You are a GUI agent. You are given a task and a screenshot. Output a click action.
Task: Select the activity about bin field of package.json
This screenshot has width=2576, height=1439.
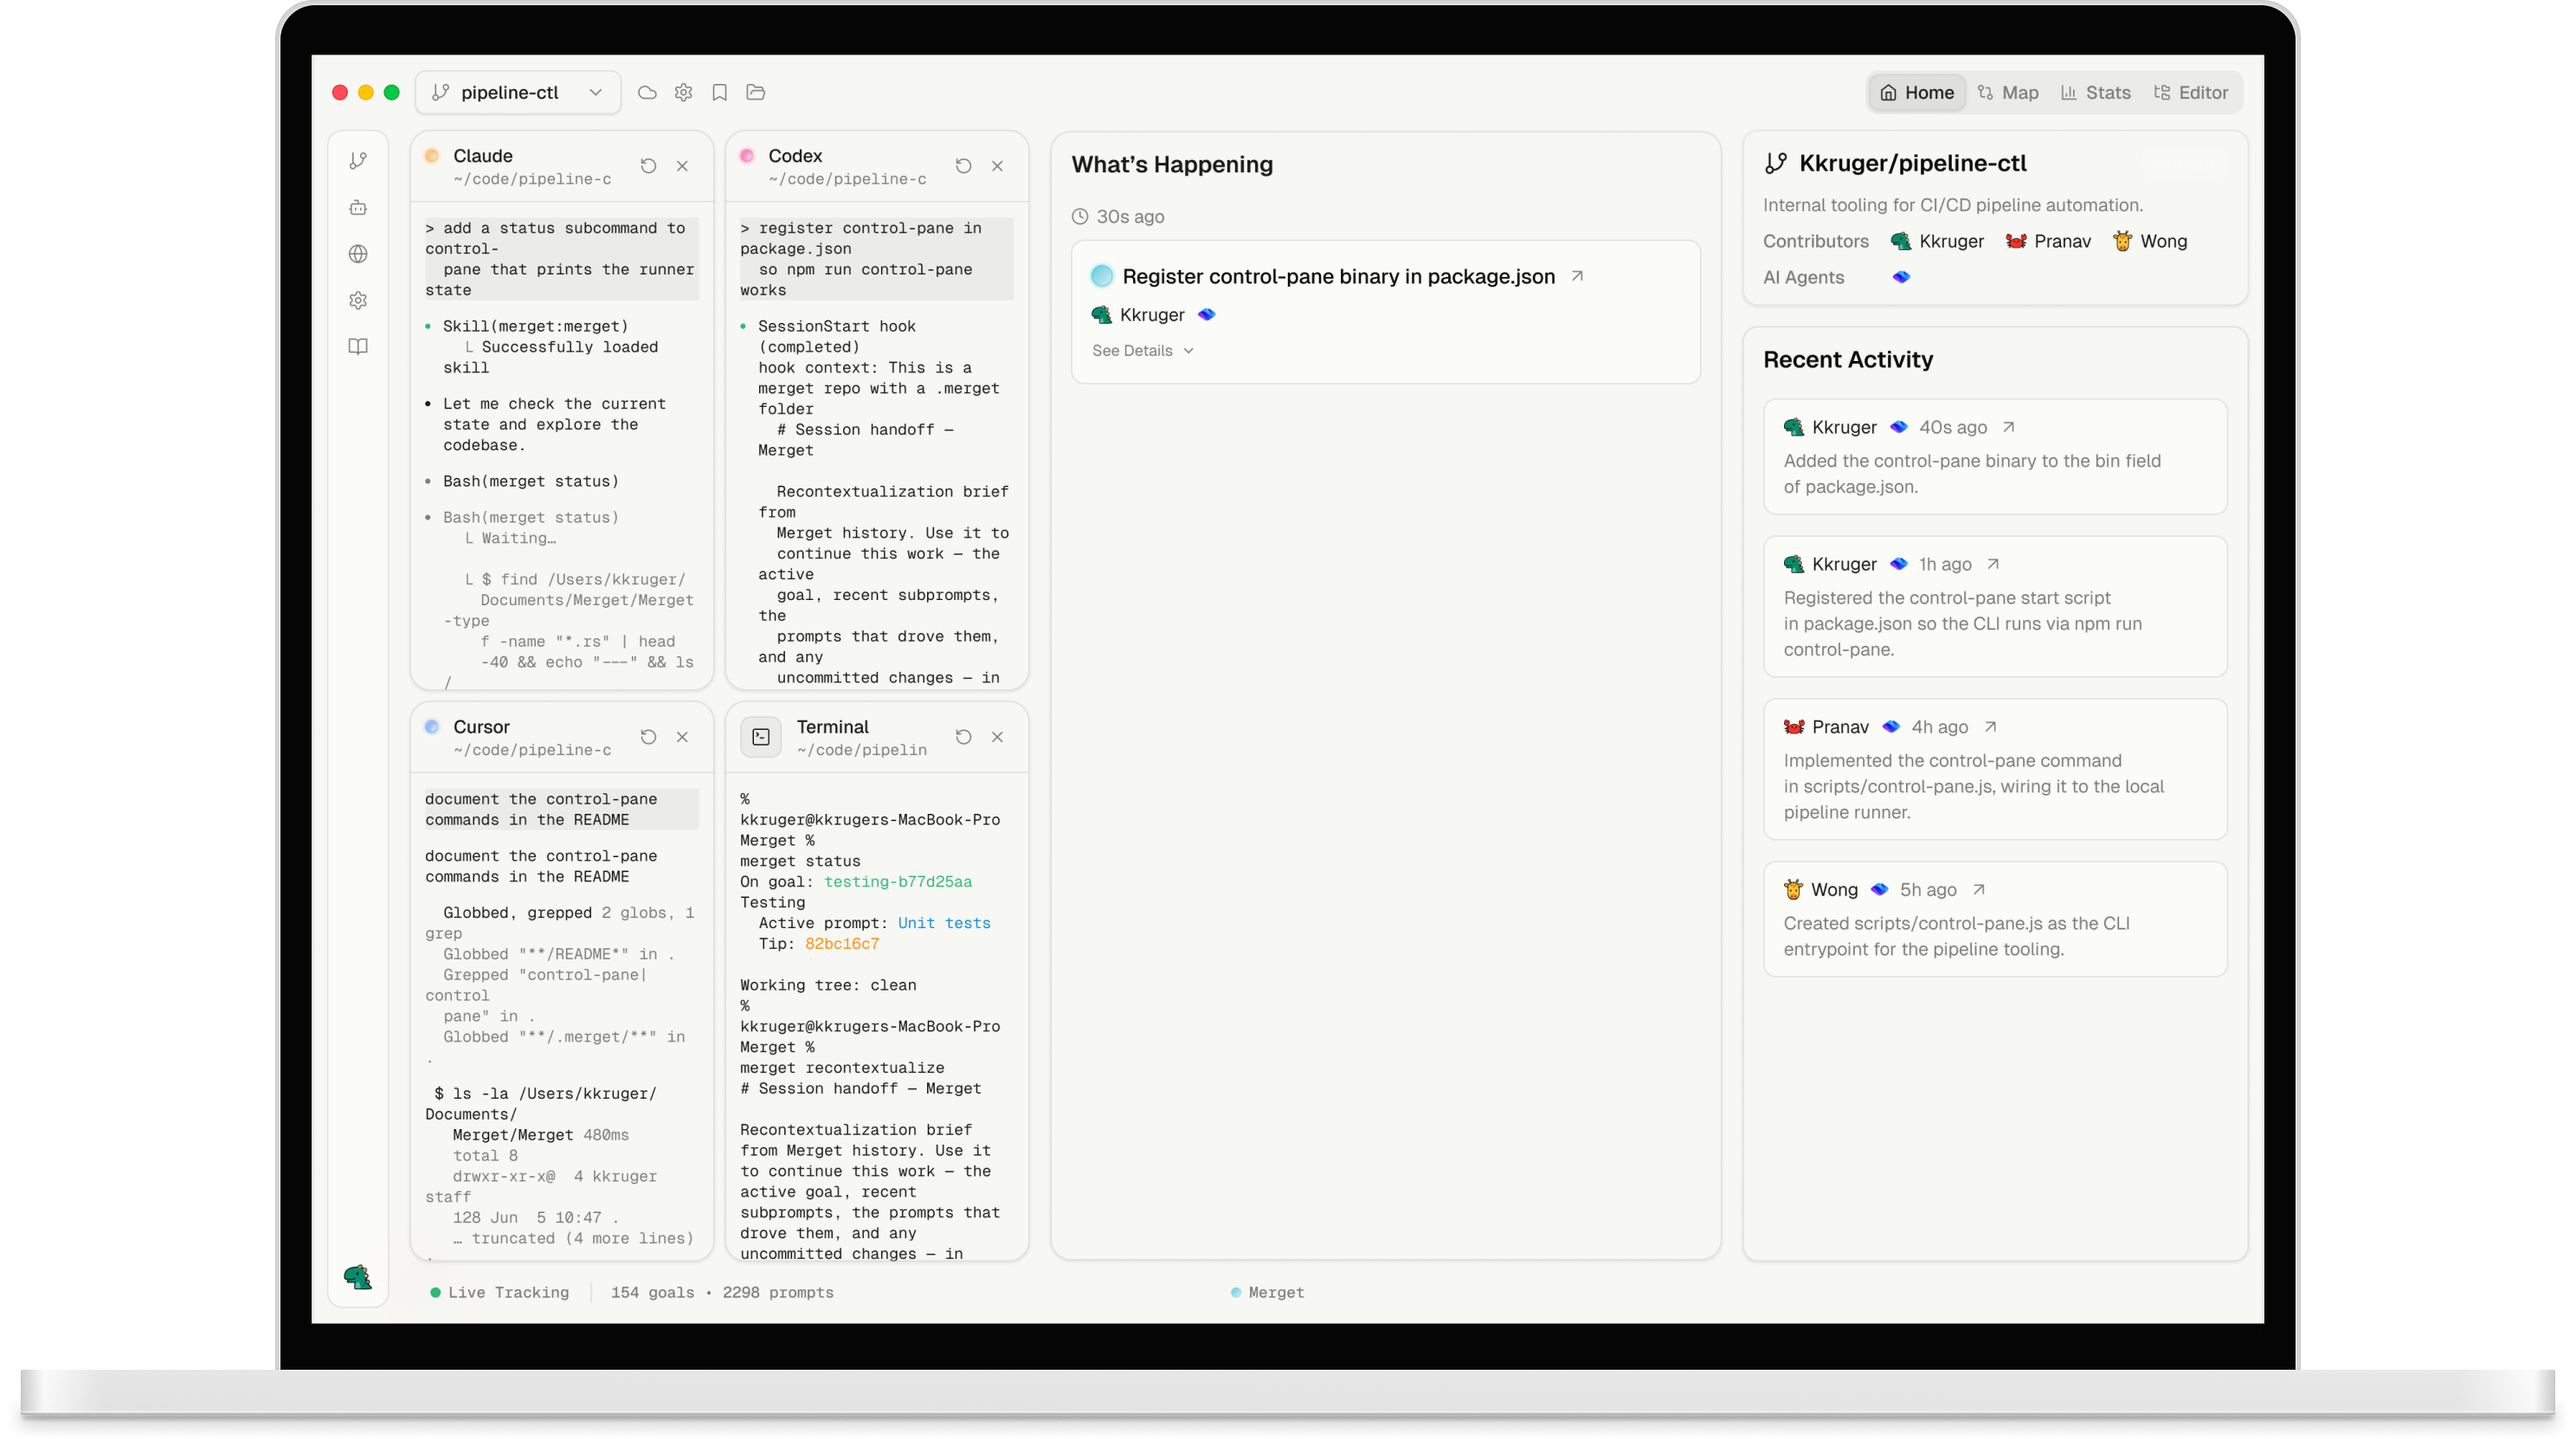[1995, 456]
